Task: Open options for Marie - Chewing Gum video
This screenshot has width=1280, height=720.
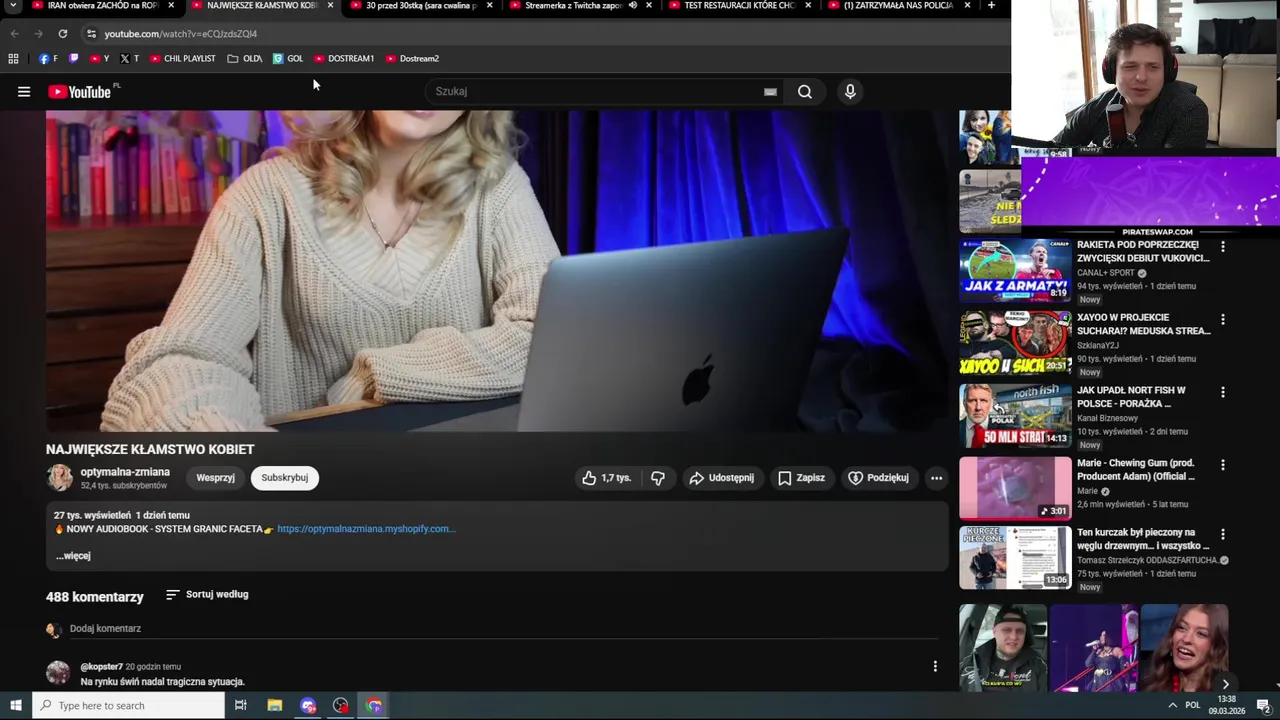Action: click(1222, 465)
